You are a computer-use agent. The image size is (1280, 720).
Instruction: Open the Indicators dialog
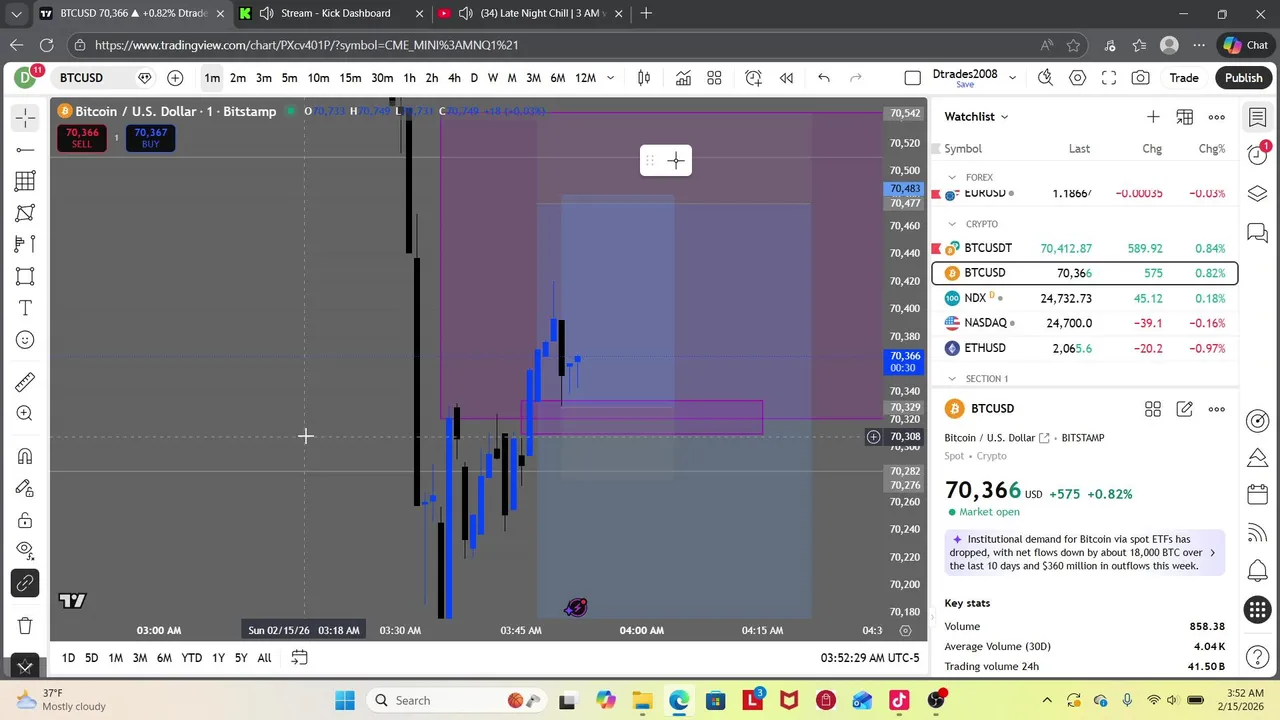[x=683, y=78]
